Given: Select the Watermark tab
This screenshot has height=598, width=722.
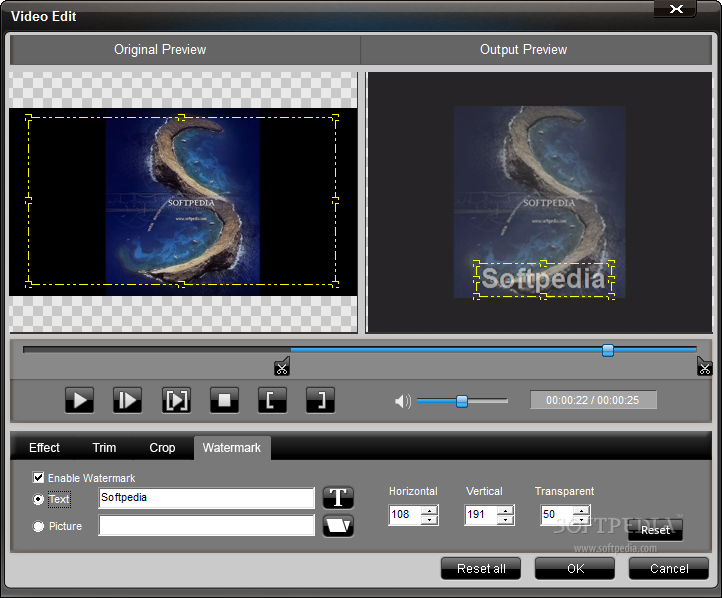Looking at the screenshot, I should [232, 447].
